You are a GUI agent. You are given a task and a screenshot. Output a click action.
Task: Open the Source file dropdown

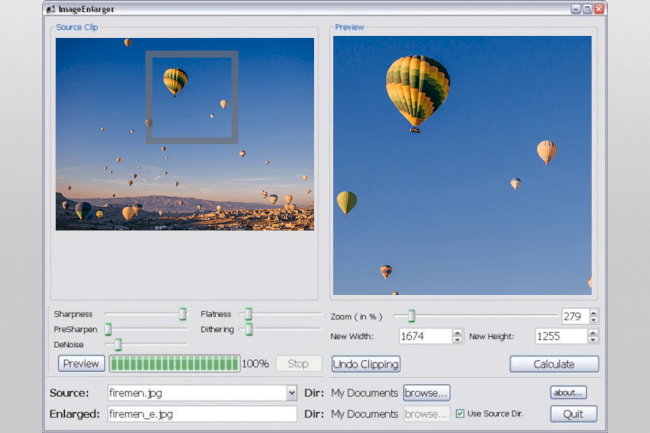pos(292,392)
